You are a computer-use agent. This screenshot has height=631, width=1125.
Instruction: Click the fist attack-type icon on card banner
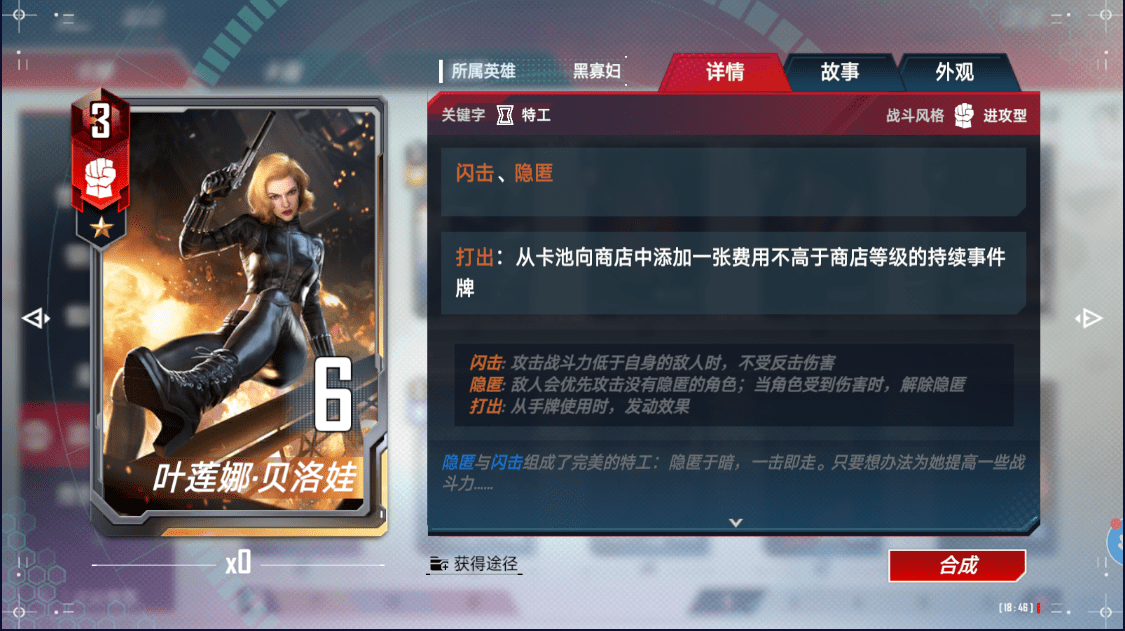100,177
